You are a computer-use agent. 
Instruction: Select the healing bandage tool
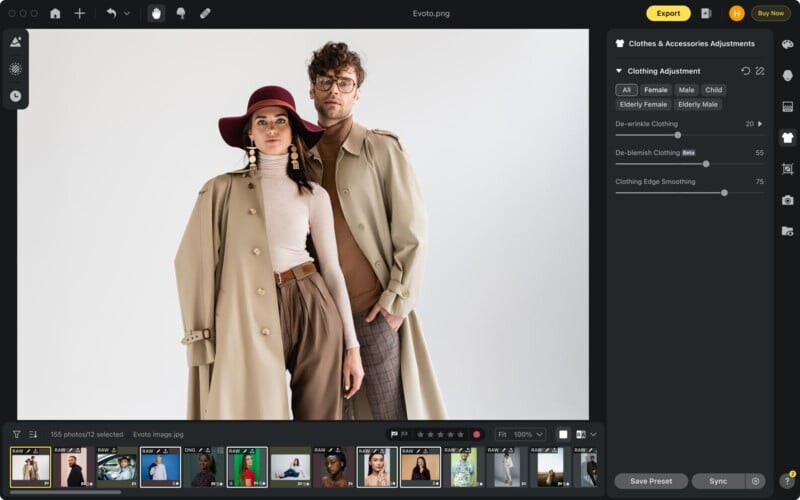point(205,13)
